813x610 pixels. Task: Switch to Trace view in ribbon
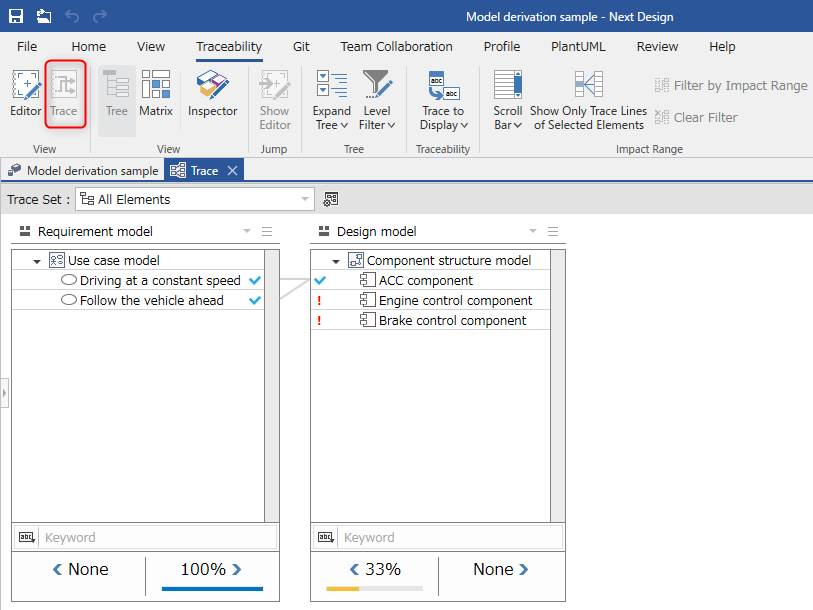(64, 93)
